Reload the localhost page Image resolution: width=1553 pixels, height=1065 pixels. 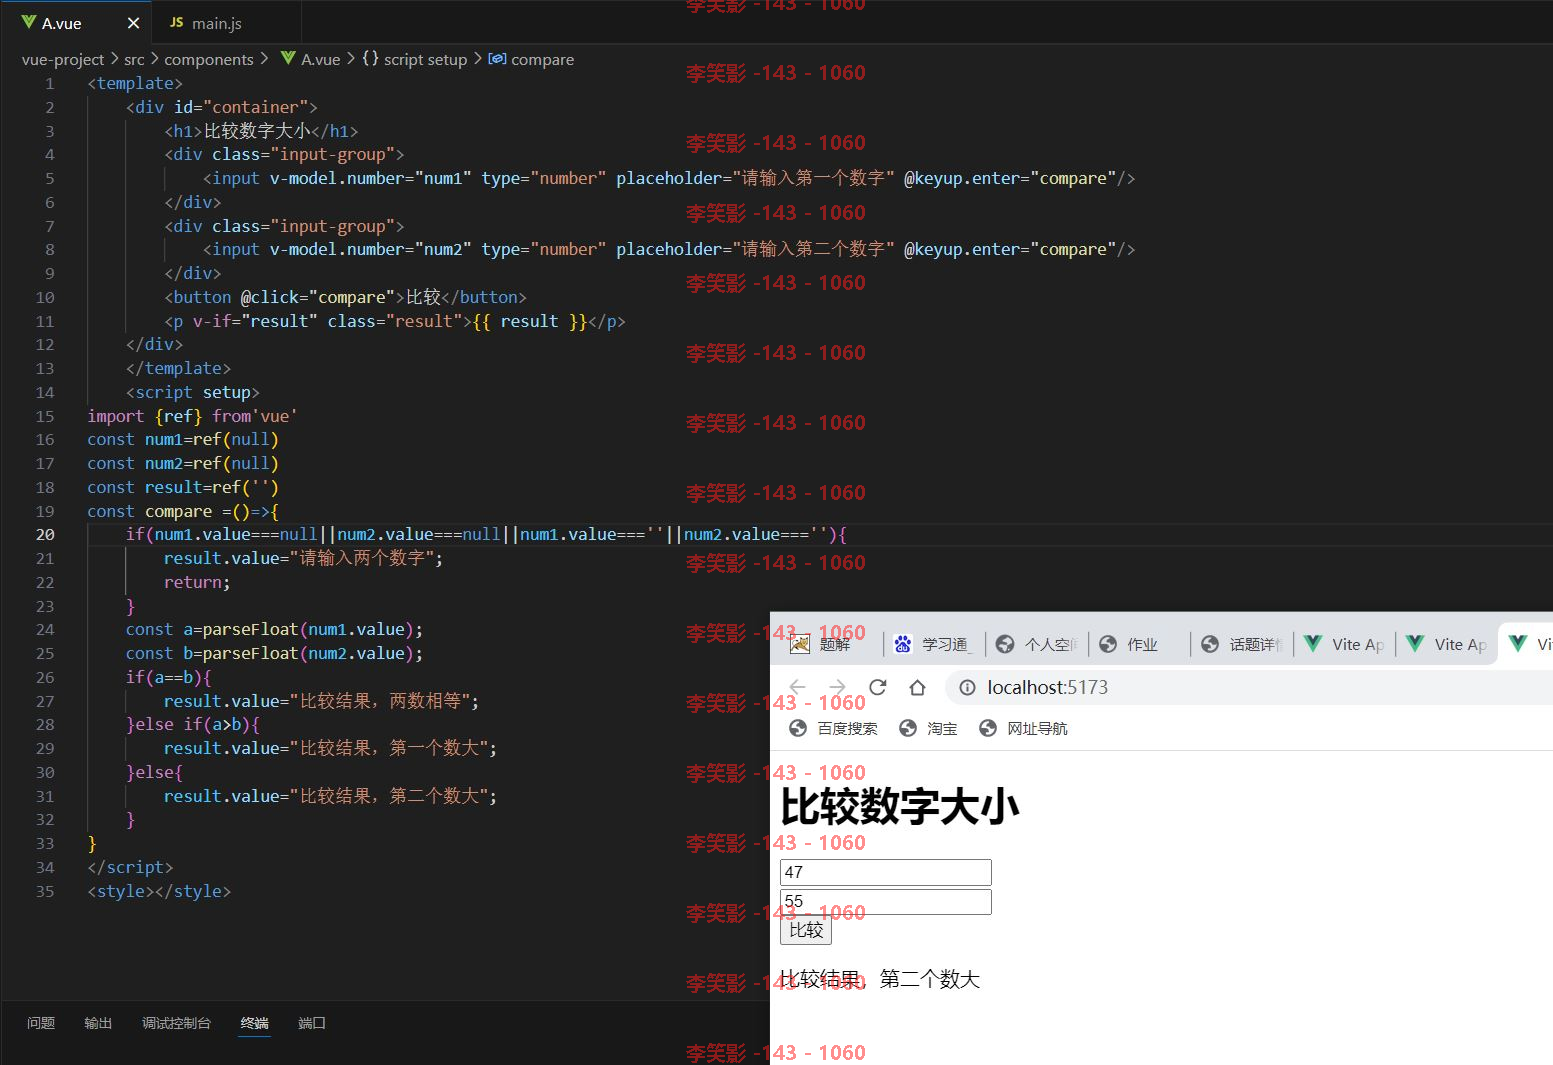(877, 687)
